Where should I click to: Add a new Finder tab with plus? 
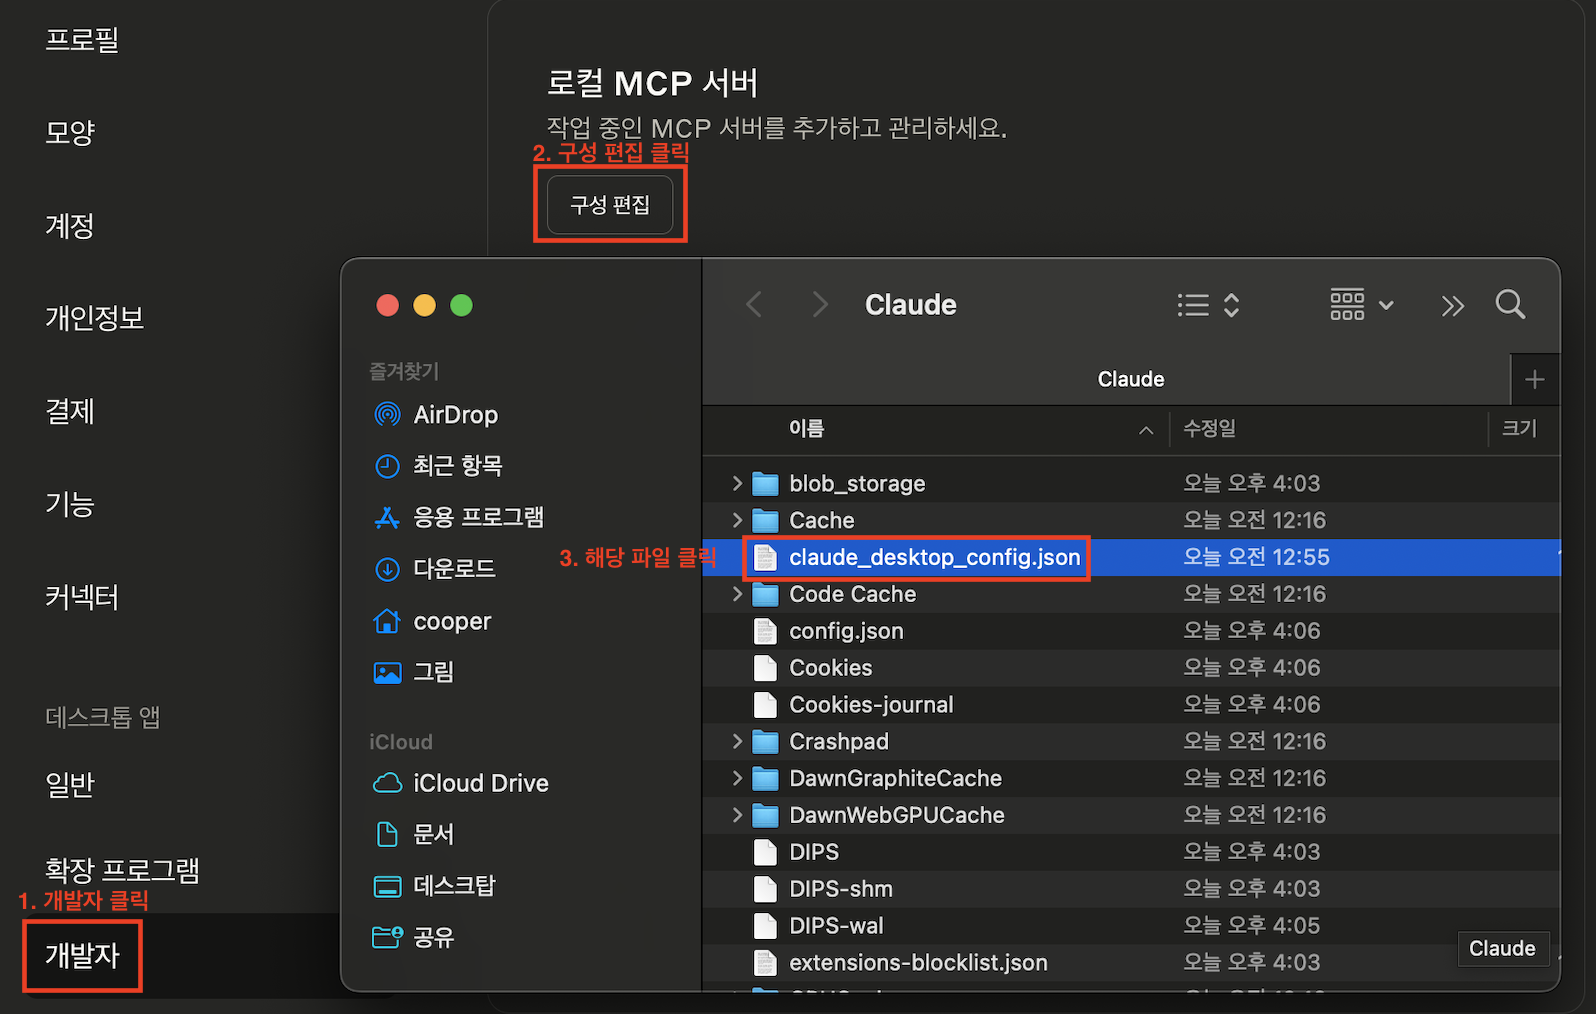(1535, 379)
